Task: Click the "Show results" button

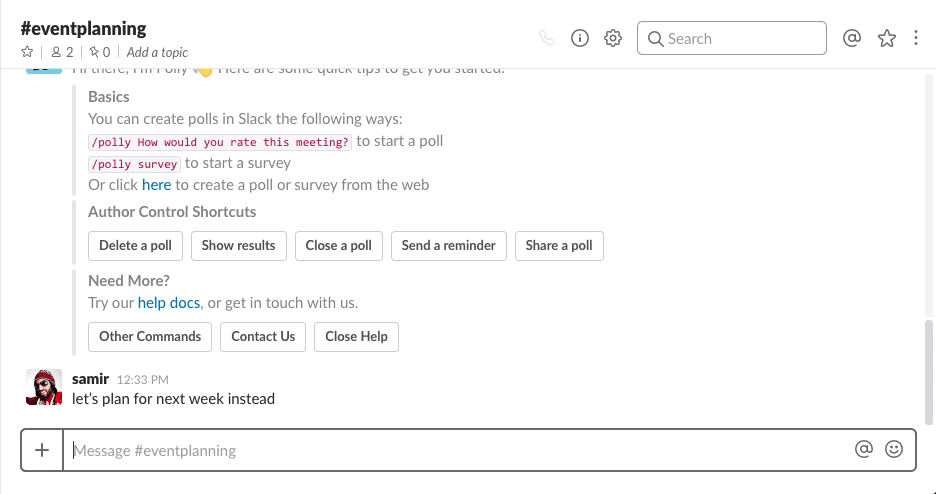Action: pyautogui.click(x=239, y=246)
